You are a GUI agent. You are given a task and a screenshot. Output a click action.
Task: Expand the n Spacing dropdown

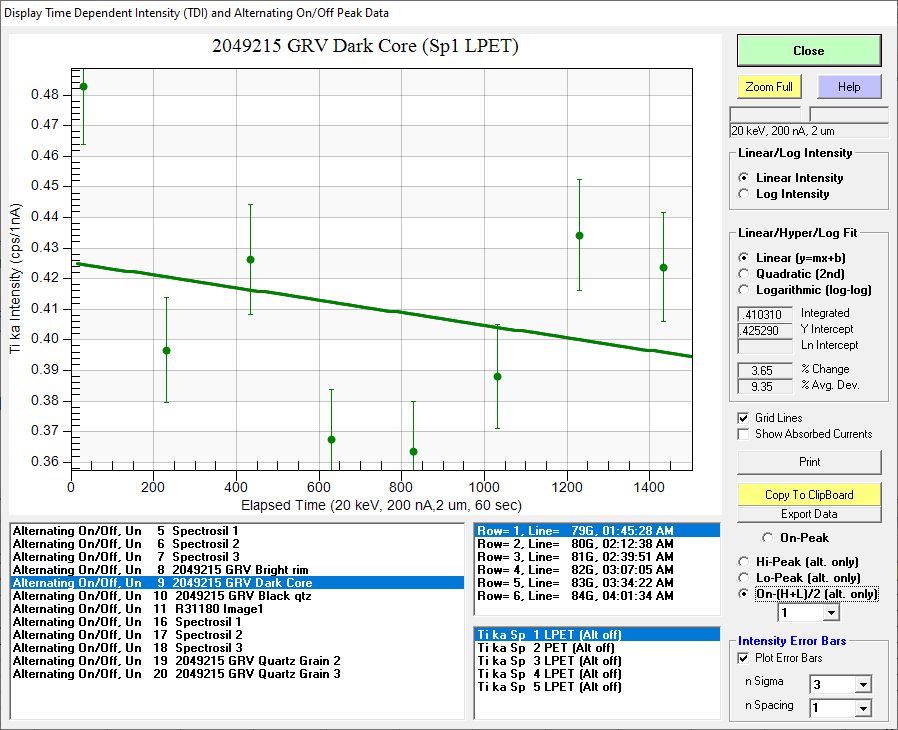pyautogui.click(x=862, y=709)
